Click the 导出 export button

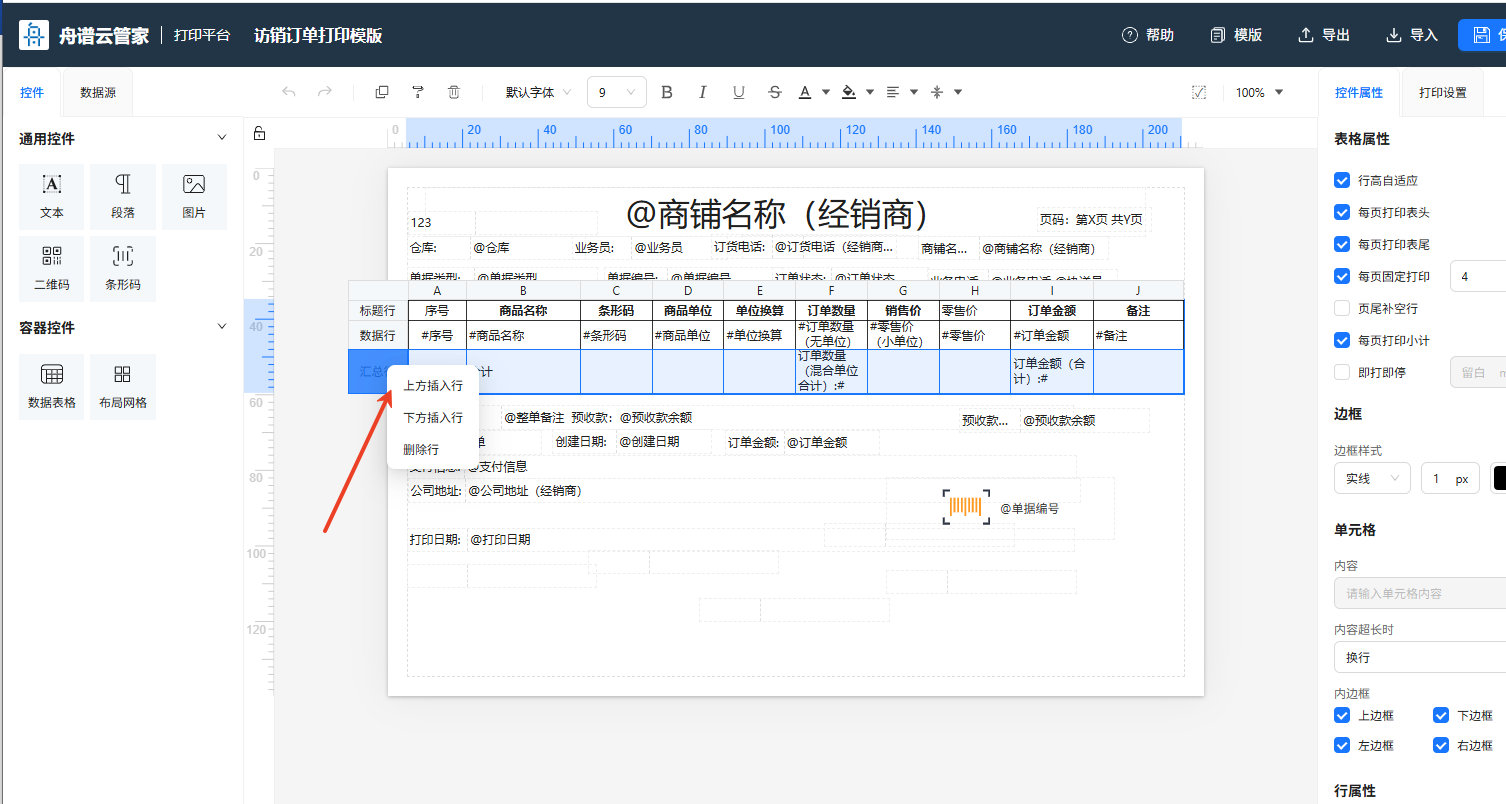[x=1324, y=35]
